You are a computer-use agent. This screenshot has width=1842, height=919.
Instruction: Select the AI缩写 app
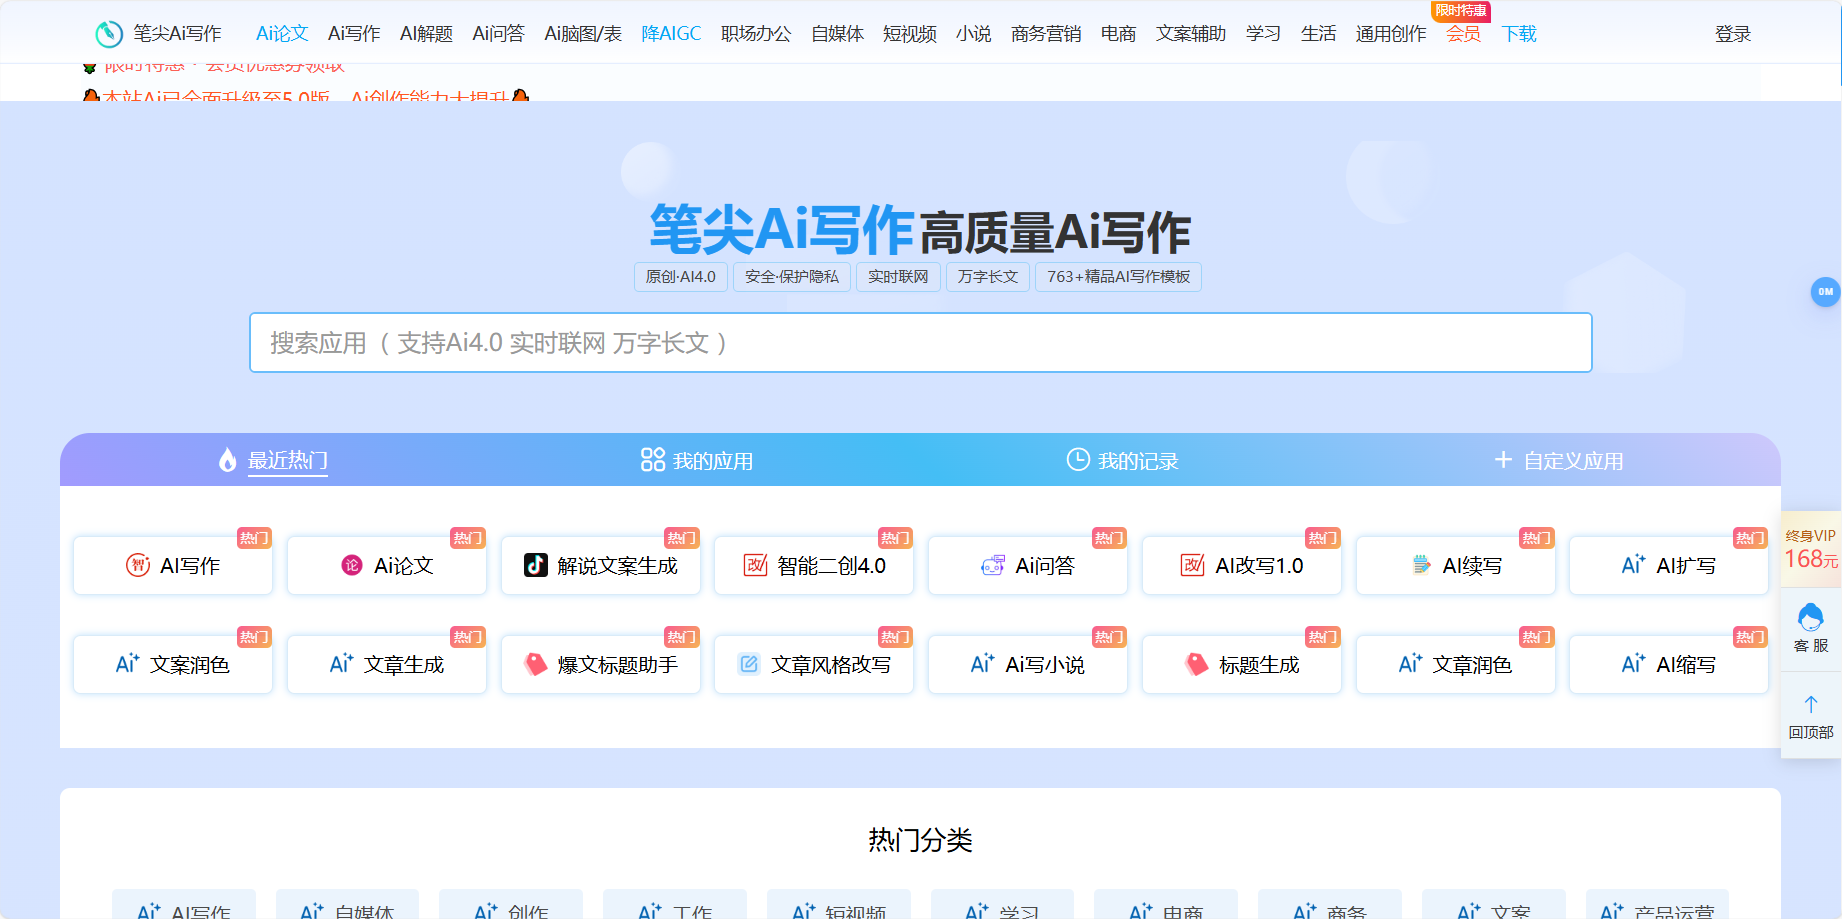coord(1668,663)
